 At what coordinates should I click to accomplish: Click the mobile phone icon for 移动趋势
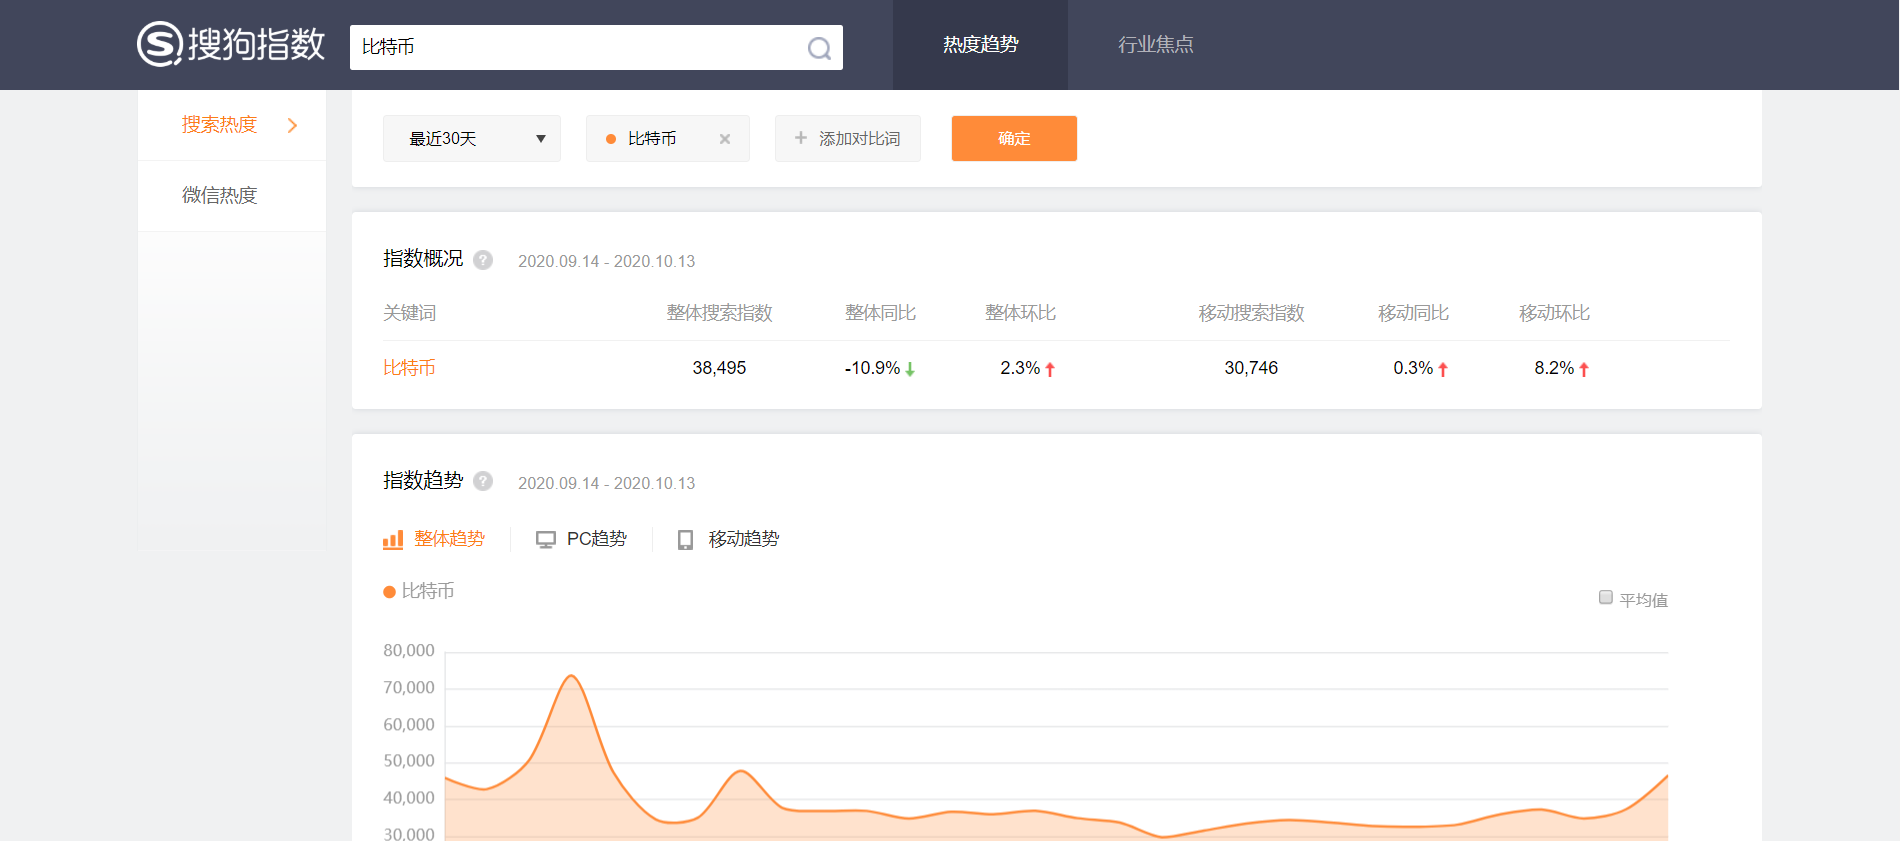coord(685,540)
